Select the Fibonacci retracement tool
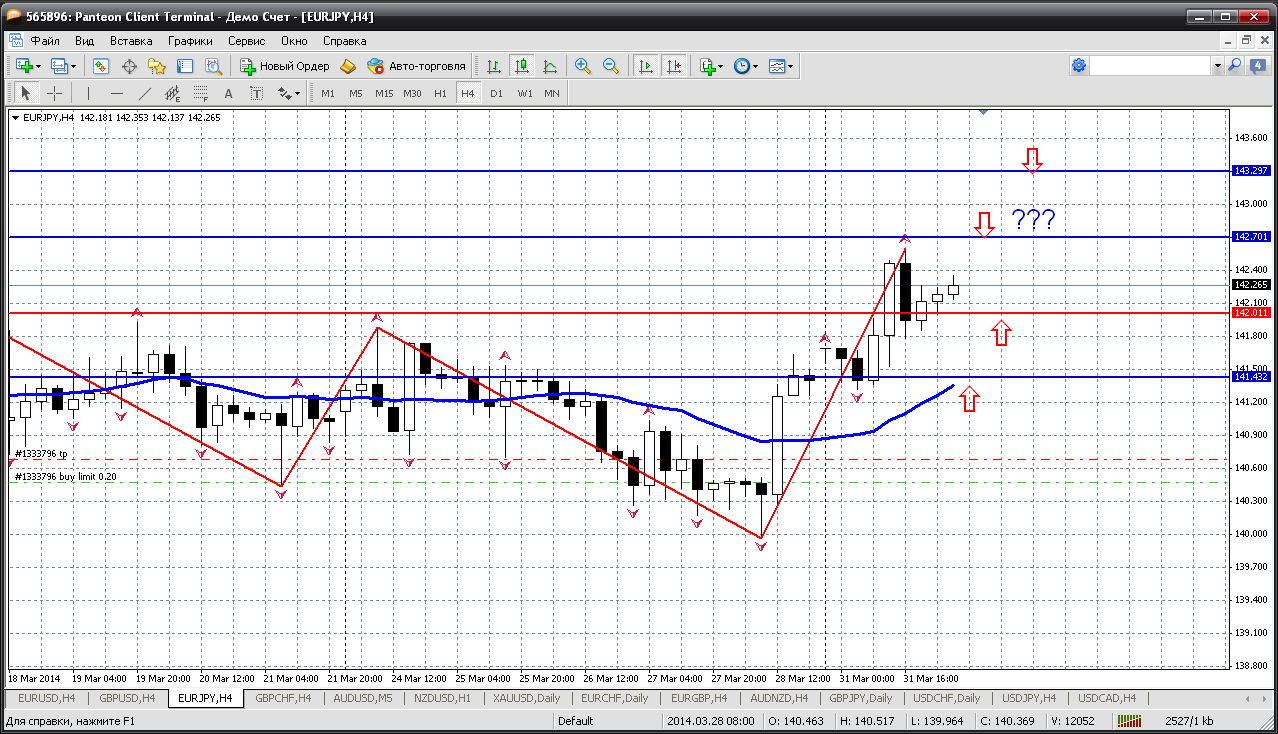 click(201, 93)
